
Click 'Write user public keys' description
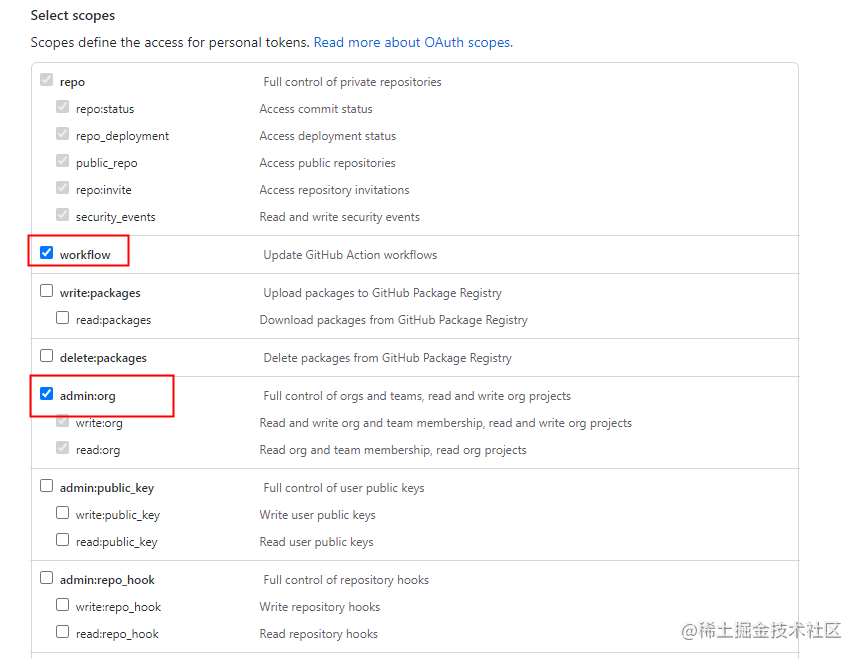(x=317, y=515)
